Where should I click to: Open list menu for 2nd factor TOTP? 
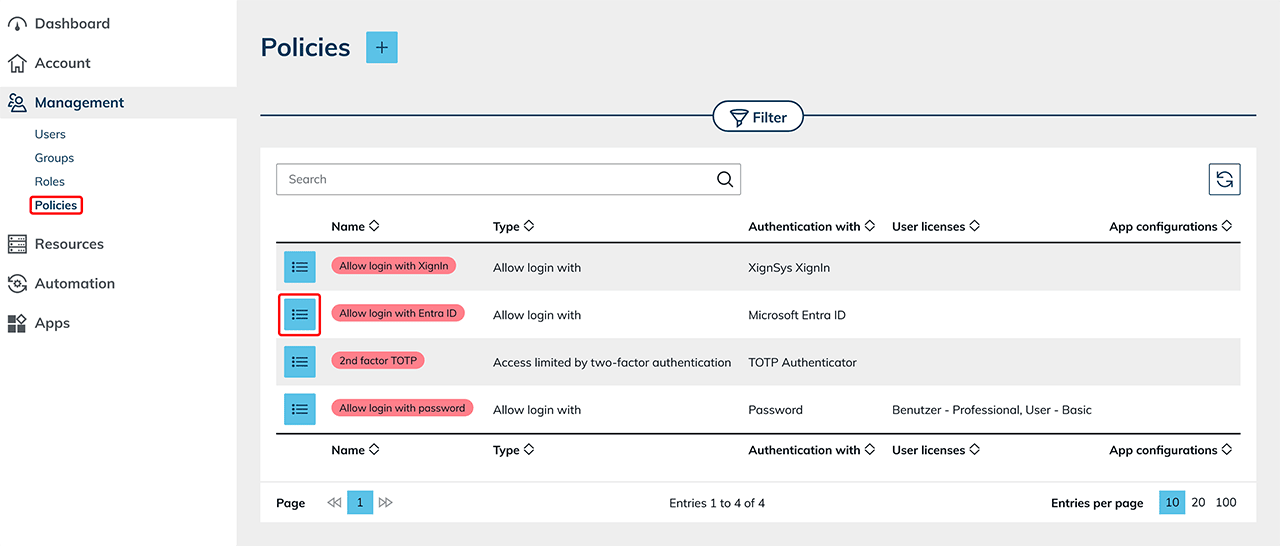point(300,362)
